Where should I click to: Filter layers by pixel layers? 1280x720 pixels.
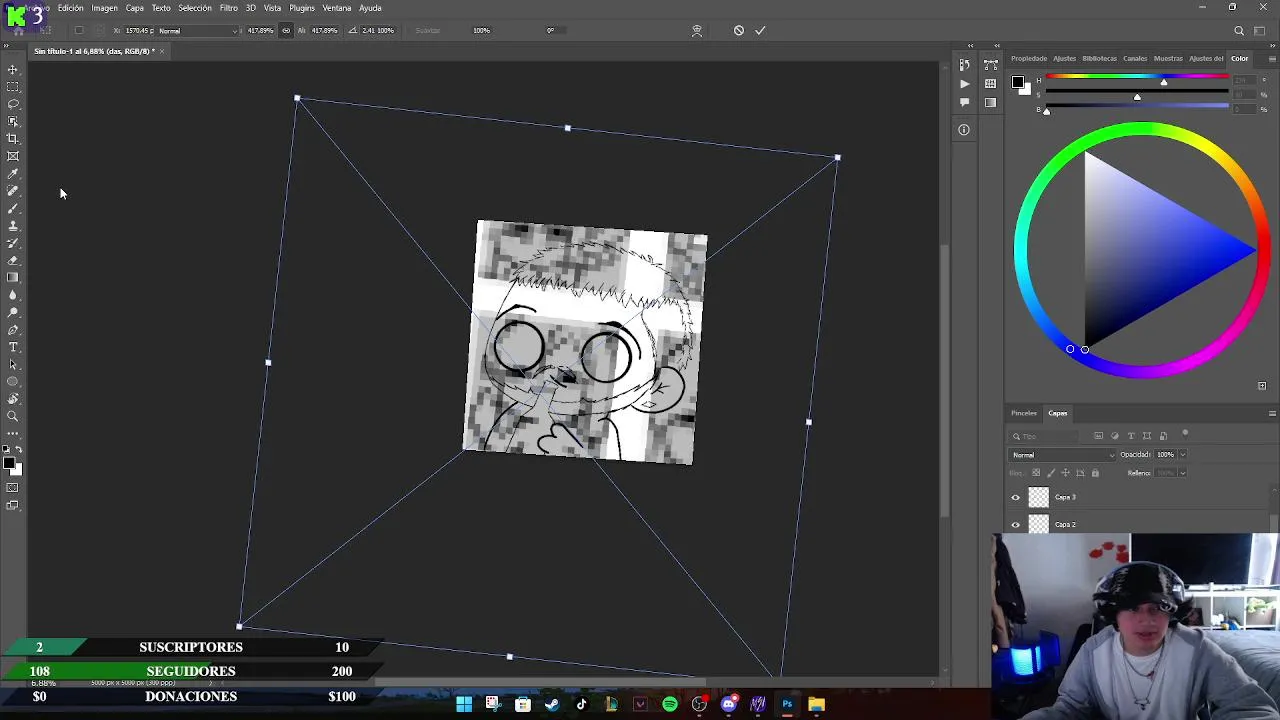[x=1099, y=436]
